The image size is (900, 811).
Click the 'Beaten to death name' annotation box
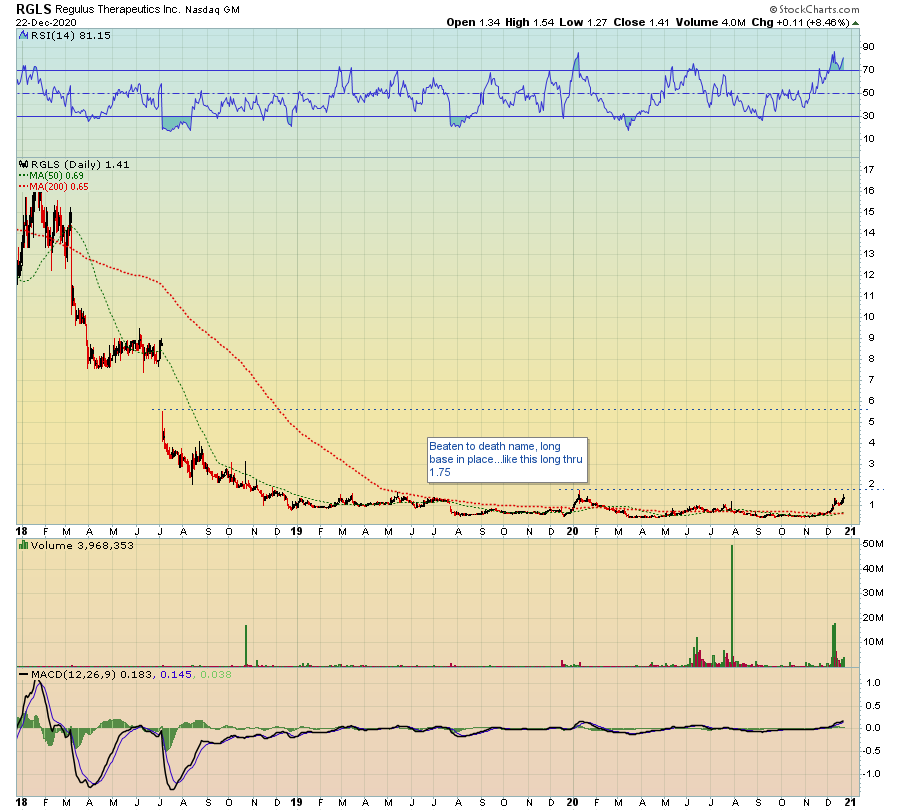point(507,460)
